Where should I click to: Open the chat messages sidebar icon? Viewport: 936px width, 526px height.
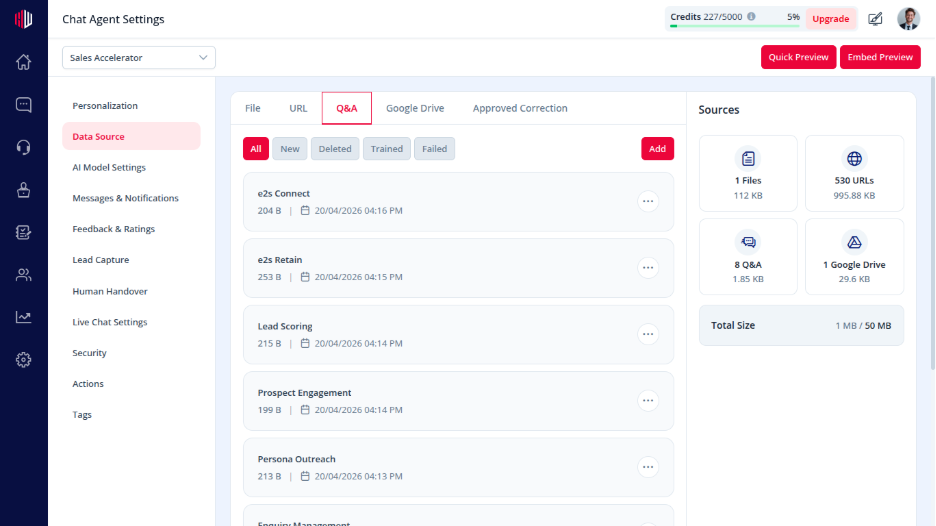pos(23,104)
